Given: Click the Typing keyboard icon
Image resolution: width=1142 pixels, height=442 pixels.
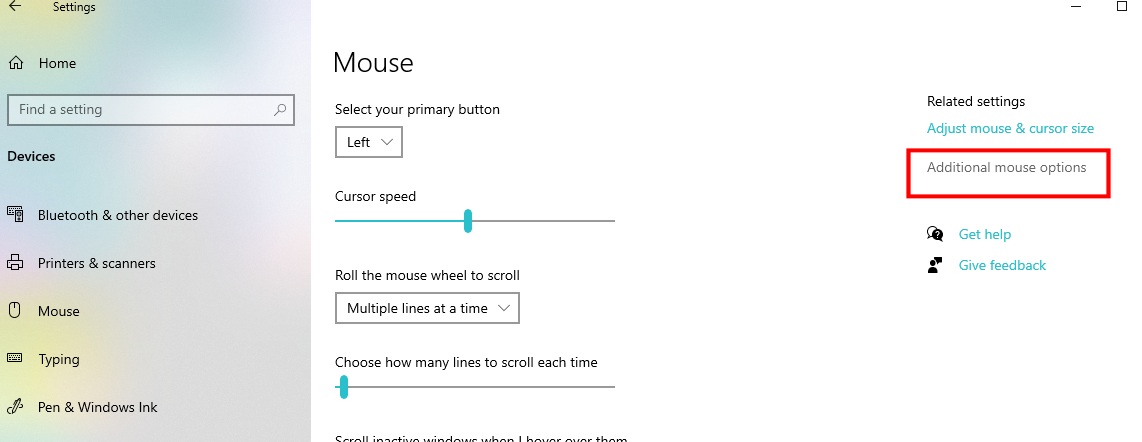Looking at the screenshot, I should [15, 359].
